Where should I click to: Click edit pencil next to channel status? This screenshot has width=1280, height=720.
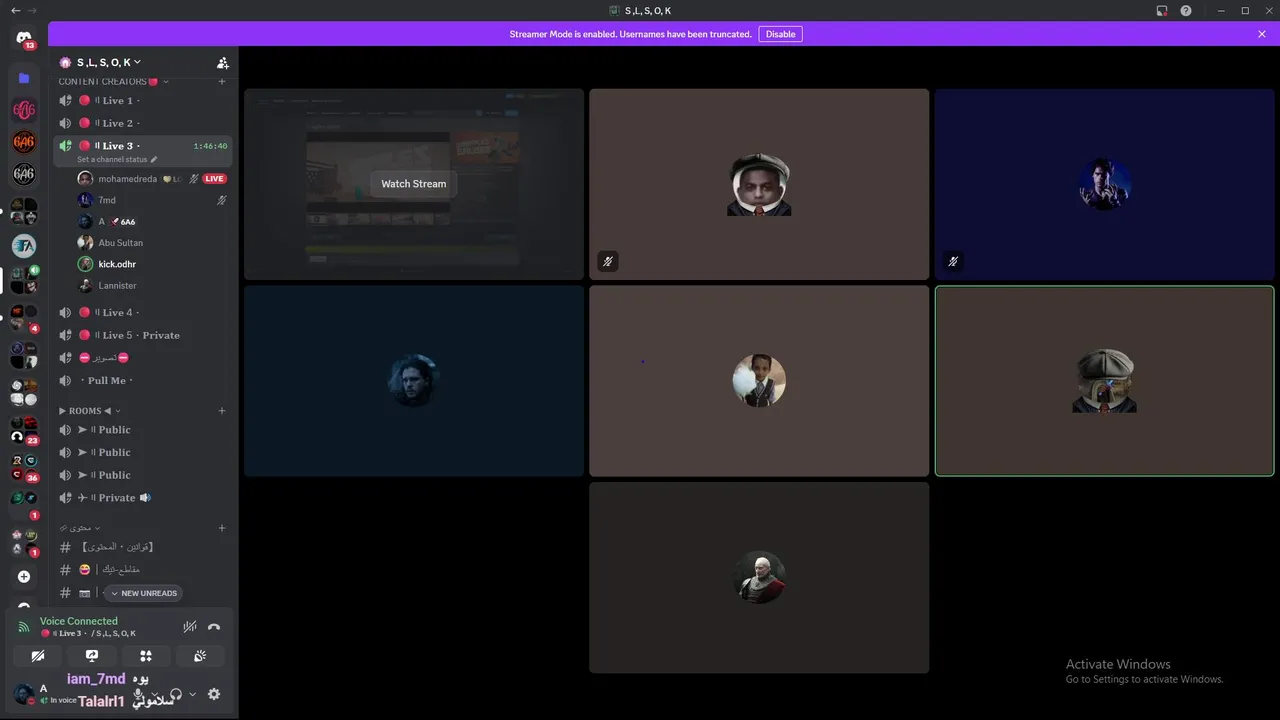coord(154,160)
